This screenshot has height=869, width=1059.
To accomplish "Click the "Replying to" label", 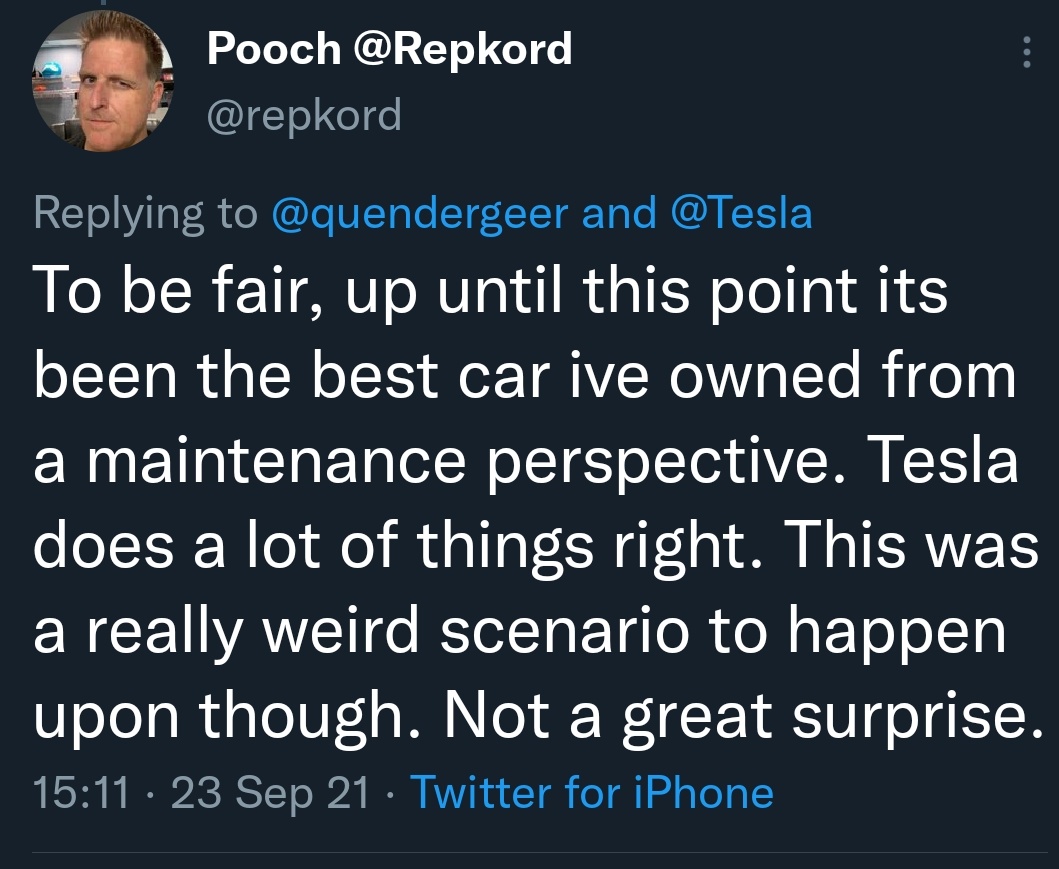I will click(146, 214).
